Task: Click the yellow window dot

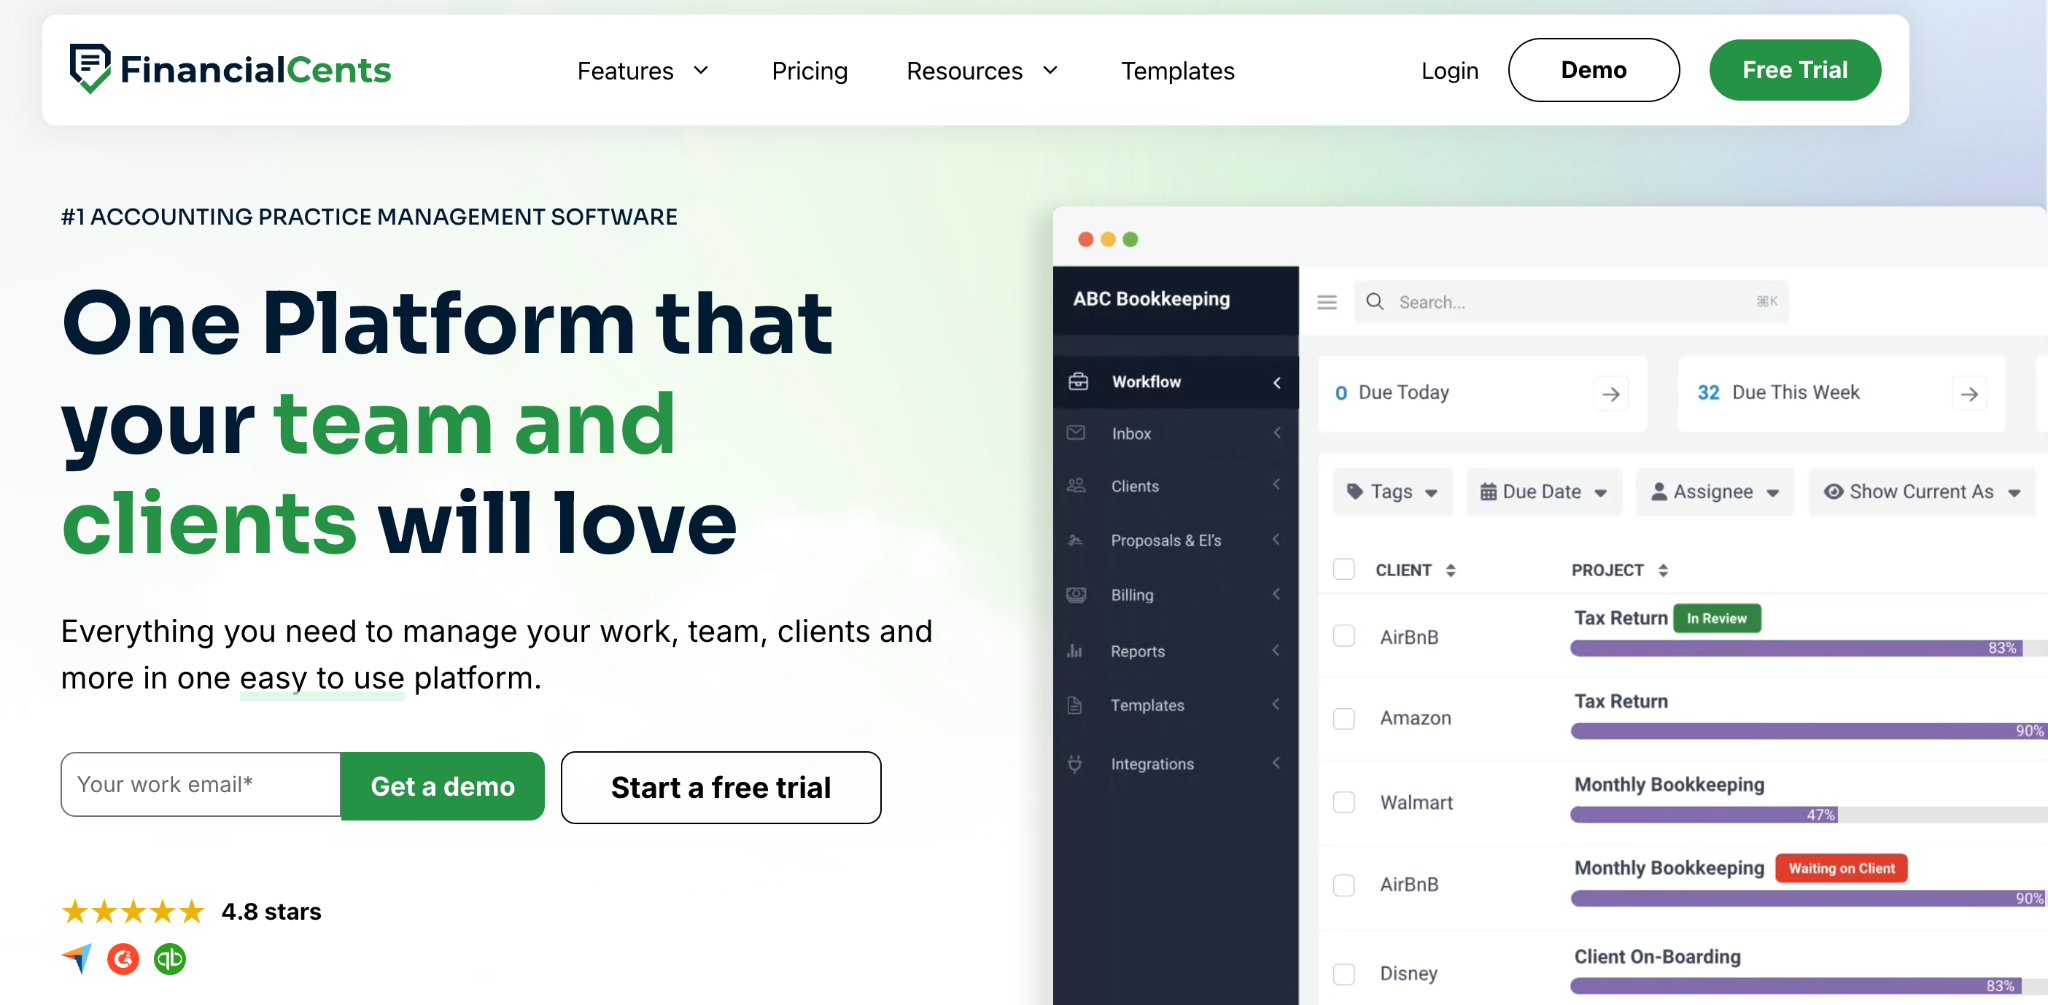Action: [1108, 239]
